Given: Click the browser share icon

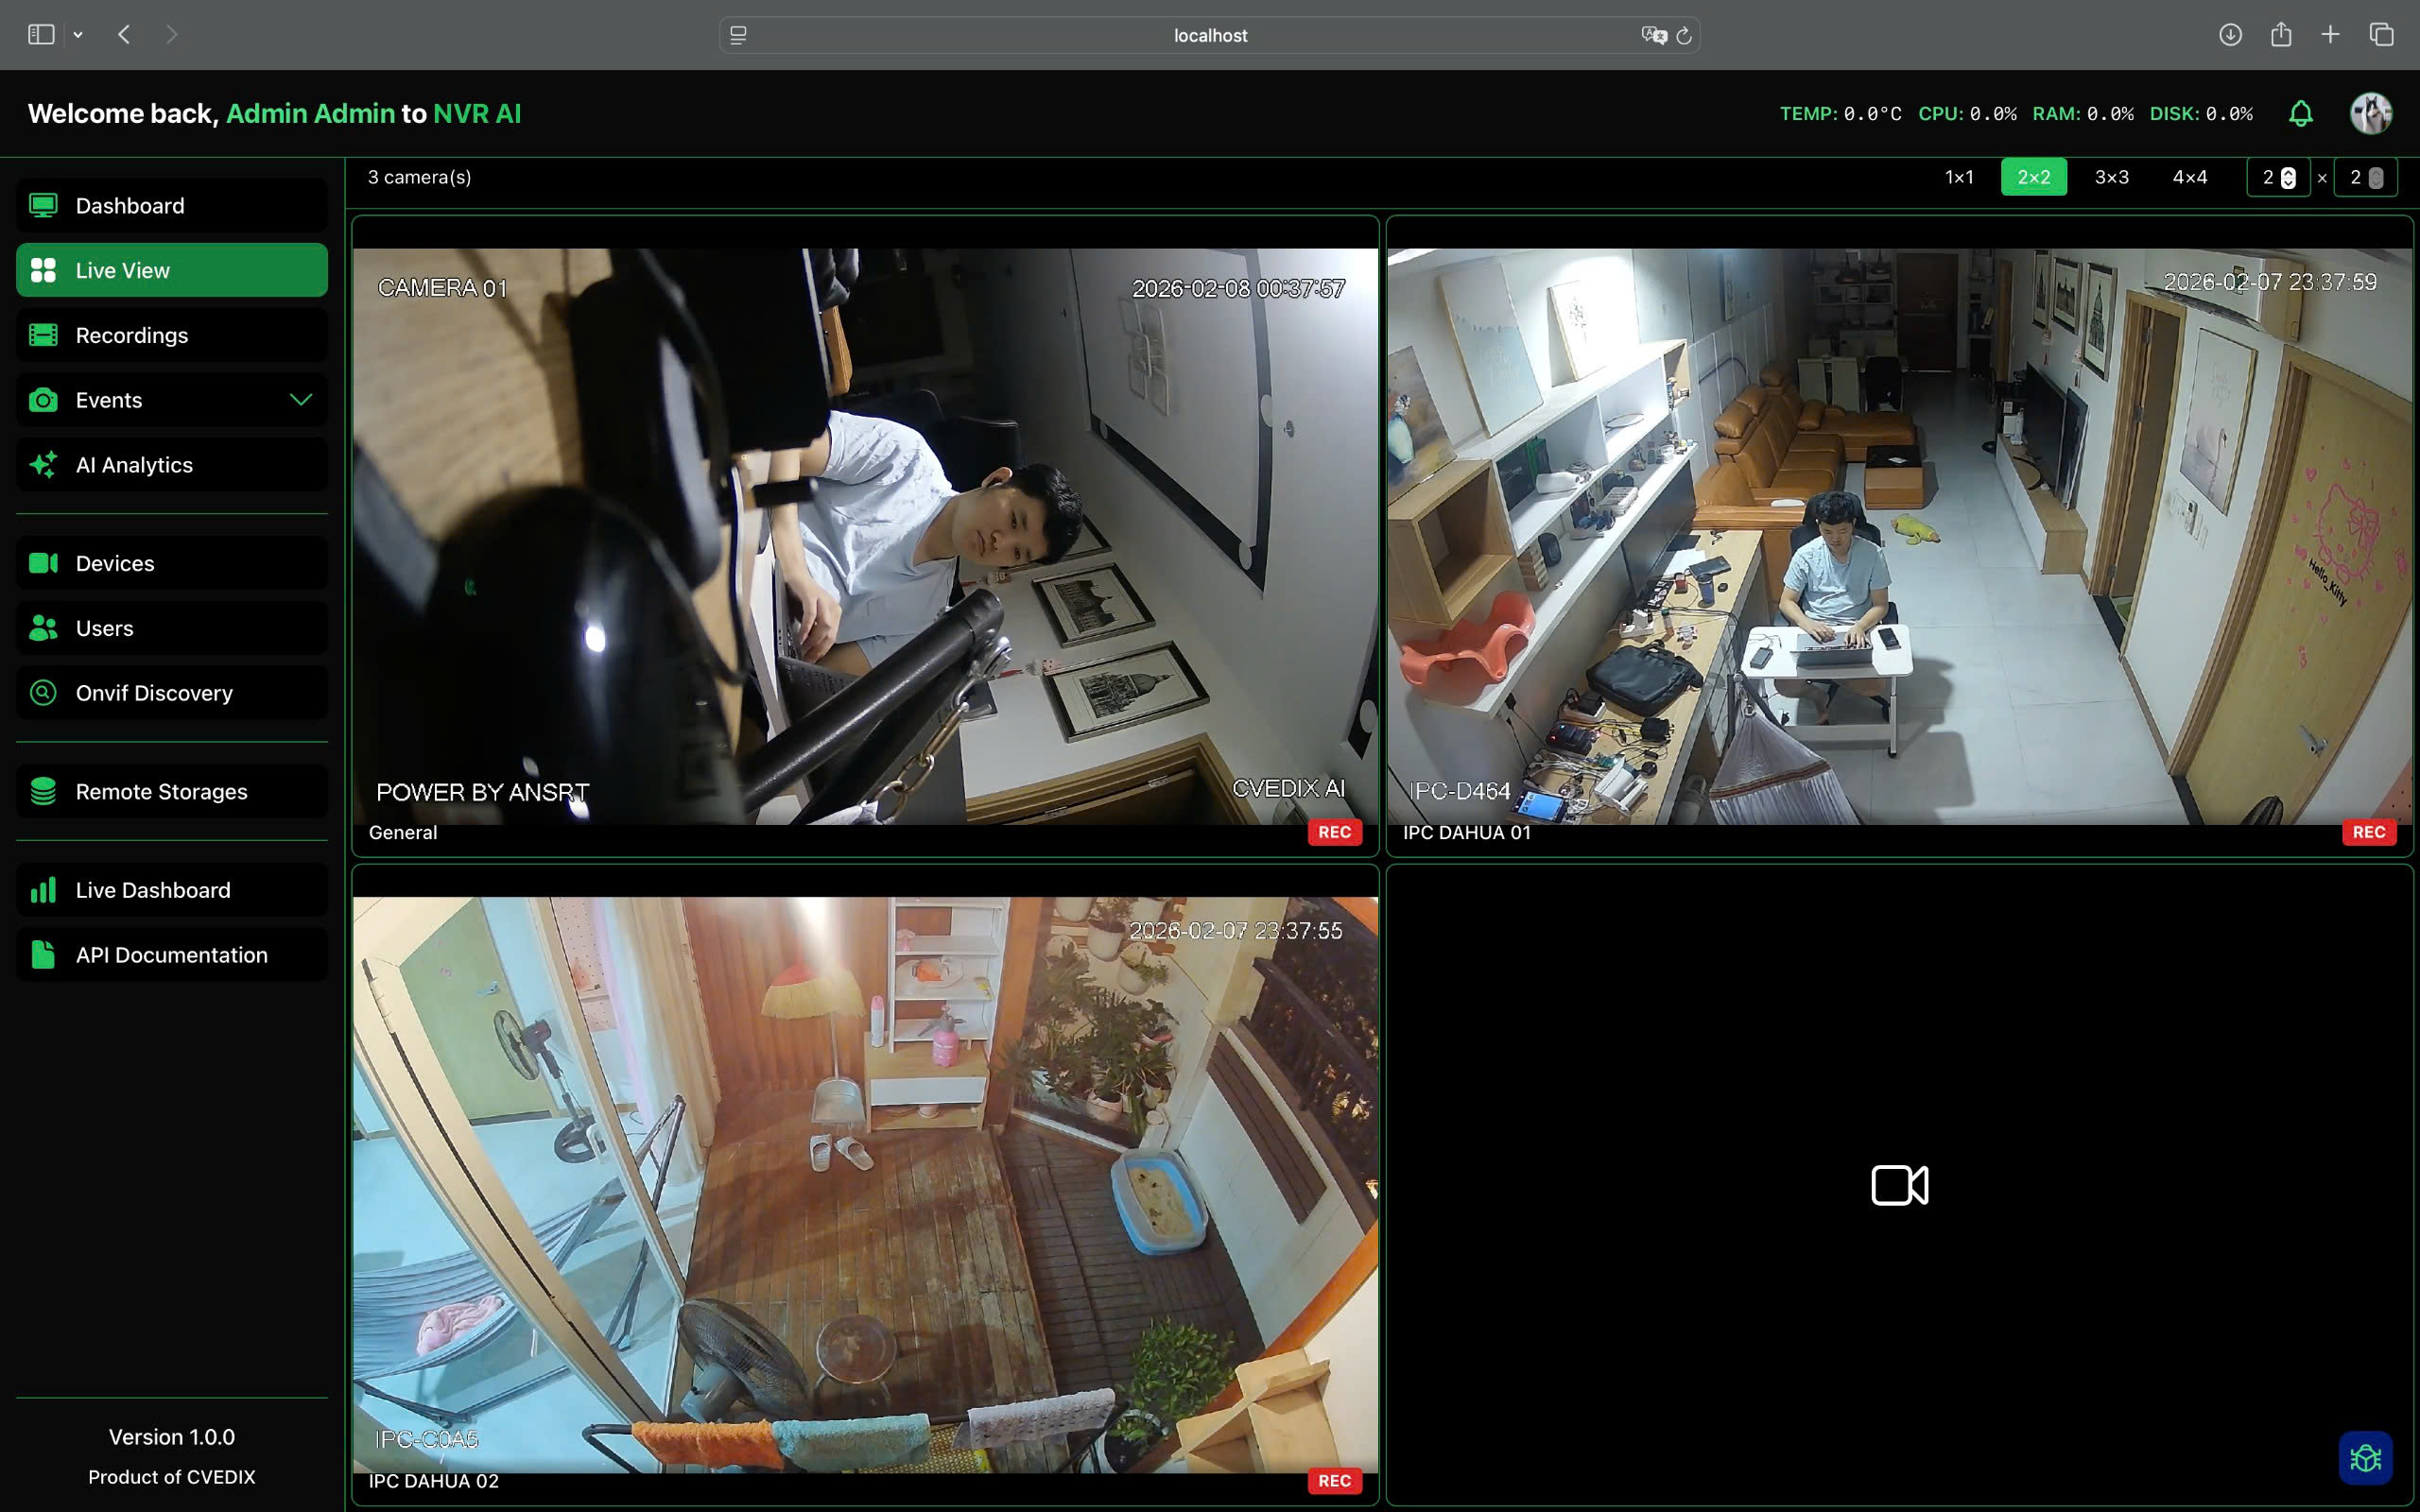Looking at the screenshot, I should point(2280,35).
